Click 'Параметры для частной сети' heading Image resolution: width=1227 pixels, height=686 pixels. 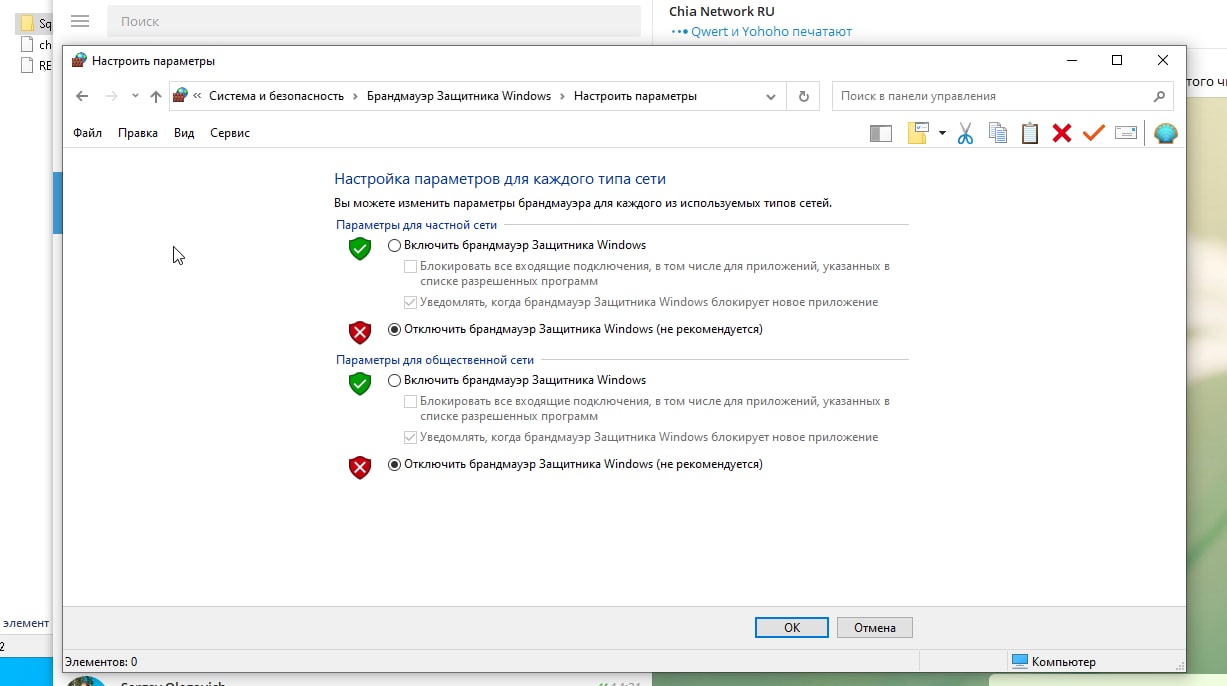417,225
